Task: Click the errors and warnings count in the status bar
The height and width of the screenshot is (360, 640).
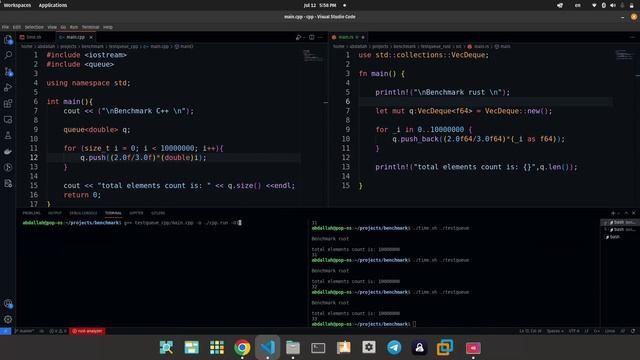Action: 58,331
